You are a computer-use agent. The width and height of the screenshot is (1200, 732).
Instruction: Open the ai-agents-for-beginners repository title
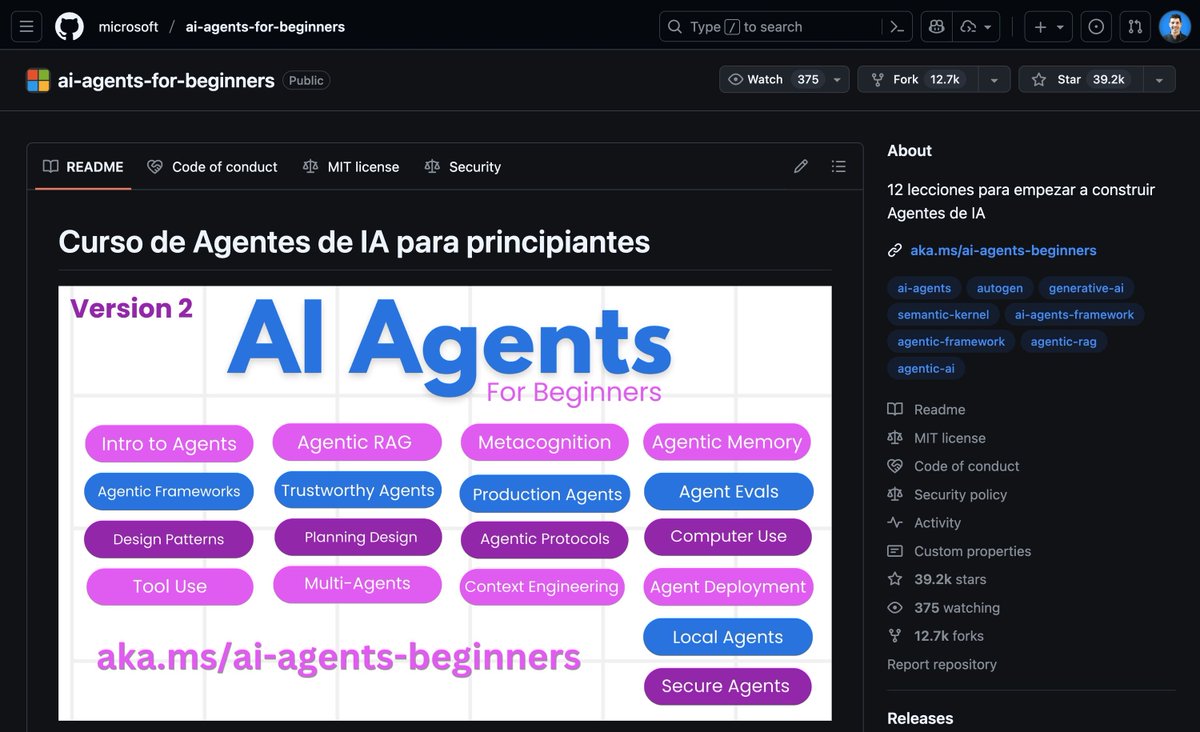tap(166, 80)
